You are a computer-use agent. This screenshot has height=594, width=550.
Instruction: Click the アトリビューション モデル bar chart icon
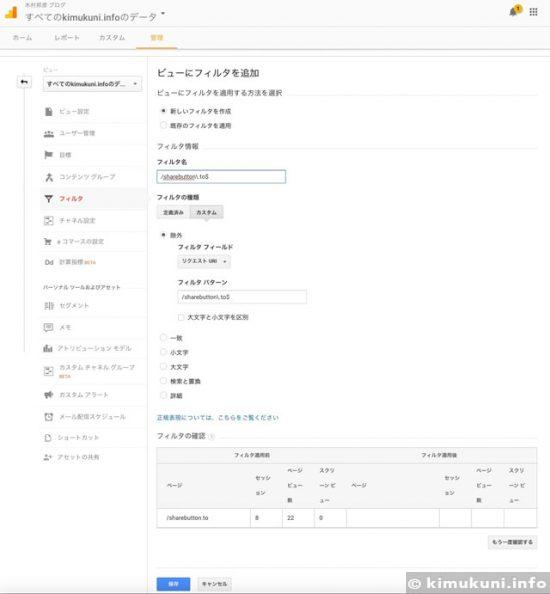point(48,348)
